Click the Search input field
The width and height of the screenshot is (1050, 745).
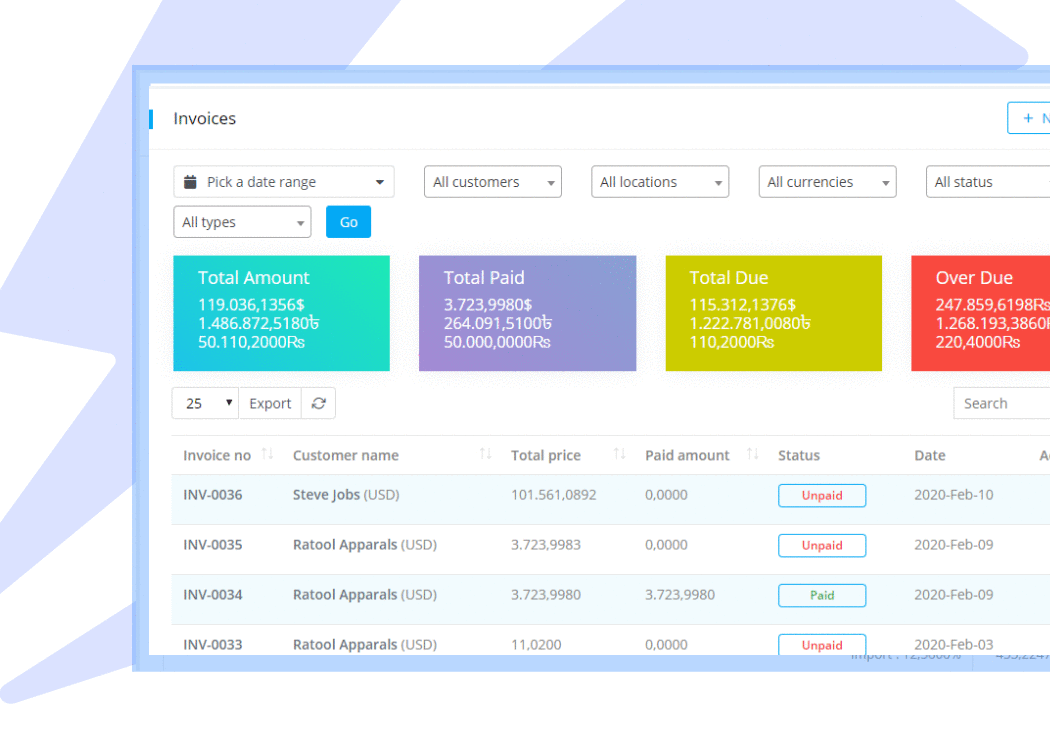pos(1000,403)
